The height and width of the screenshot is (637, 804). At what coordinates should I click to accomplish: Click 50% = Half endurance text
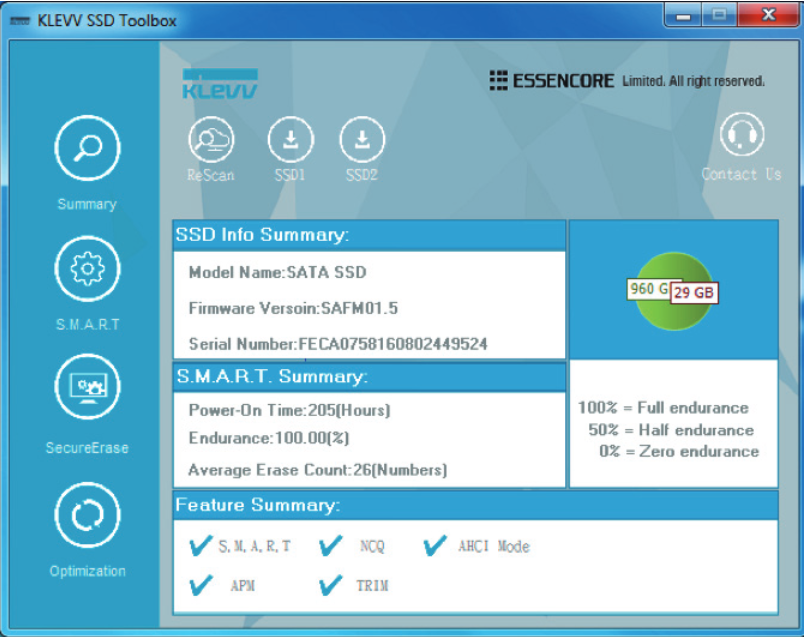click(x=671, y=430)
